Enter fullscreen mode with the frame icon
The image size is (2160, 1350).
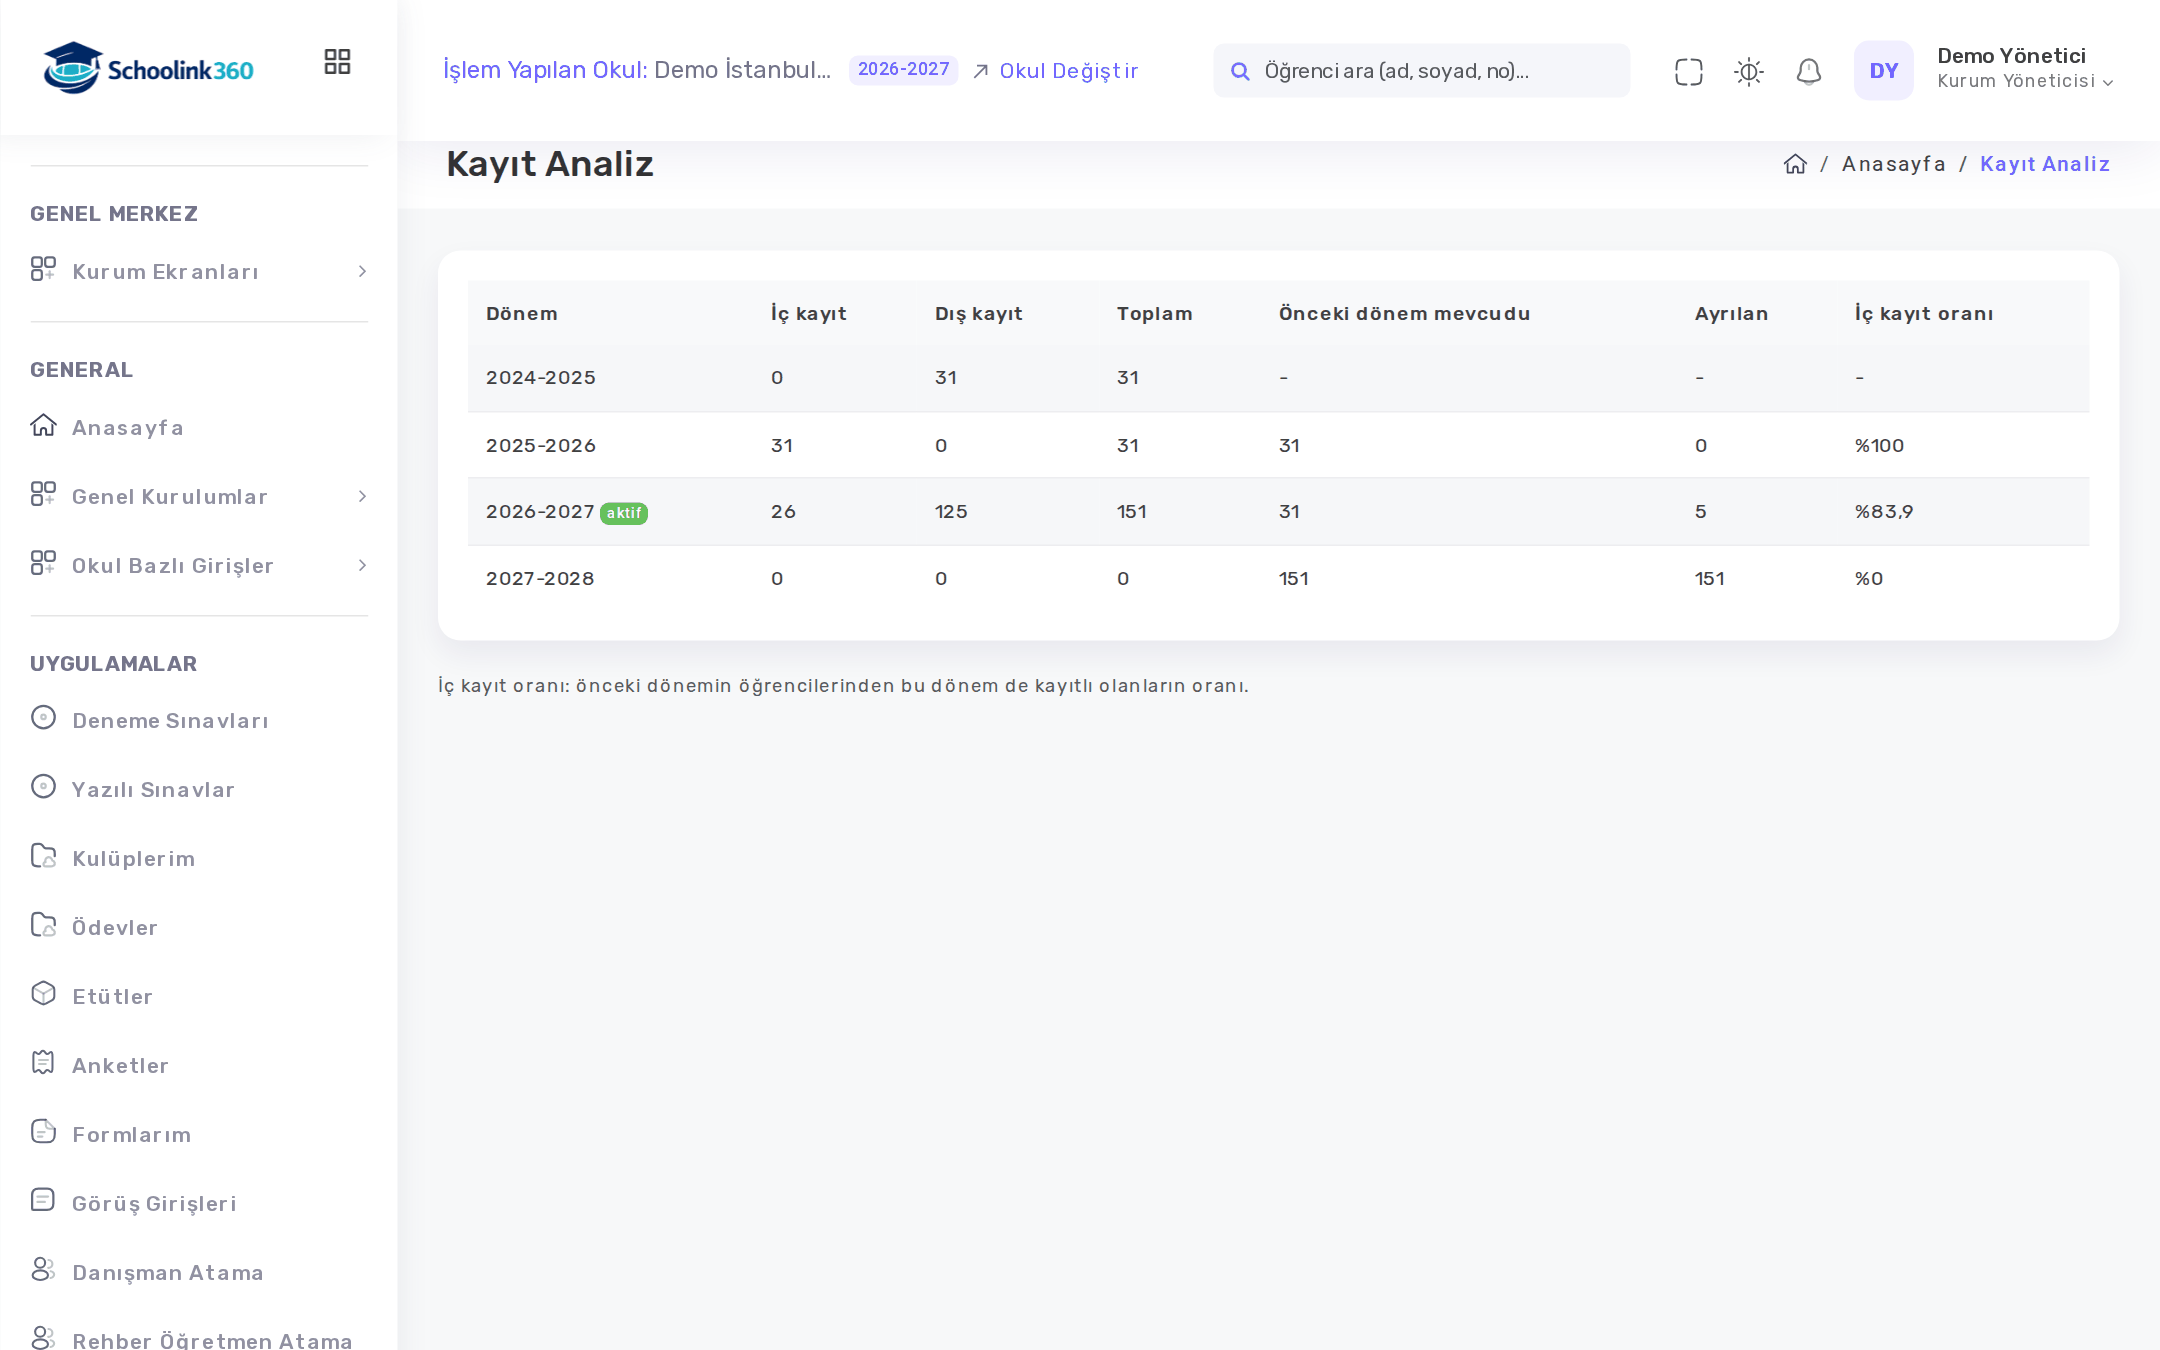click(1688, 71)
